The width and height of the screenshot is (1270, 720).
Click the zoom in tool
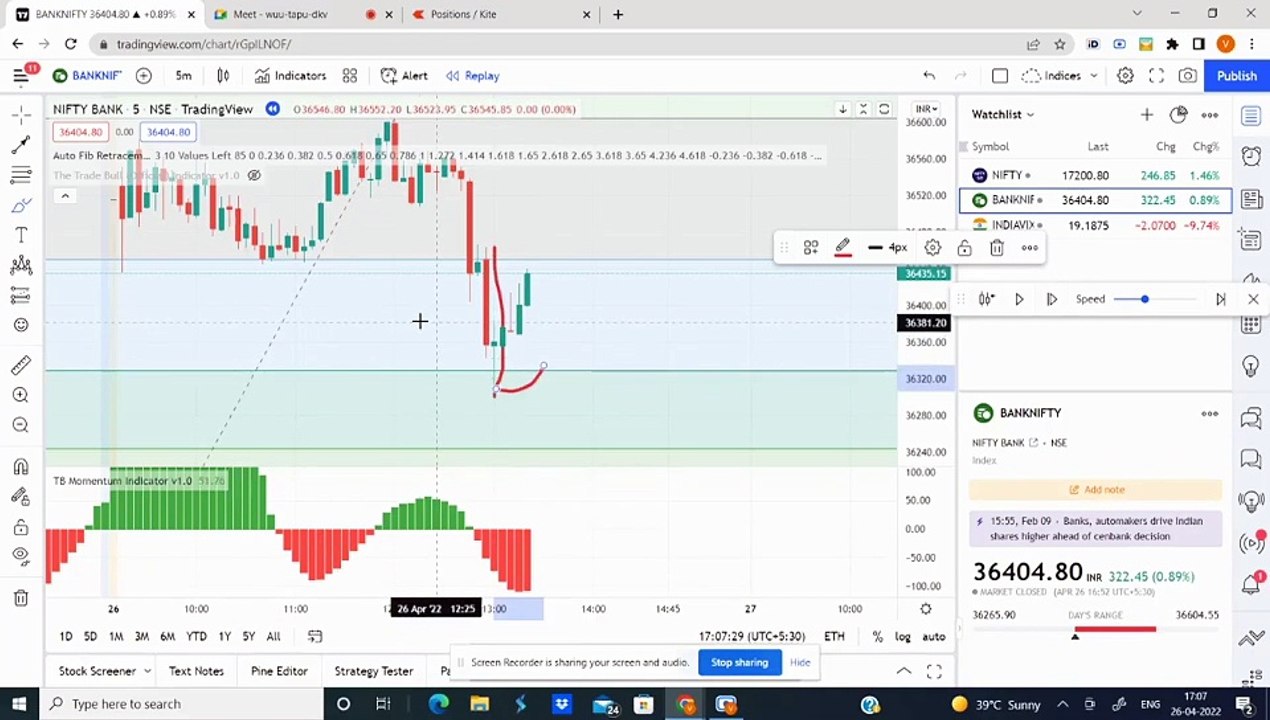[20, 395]
